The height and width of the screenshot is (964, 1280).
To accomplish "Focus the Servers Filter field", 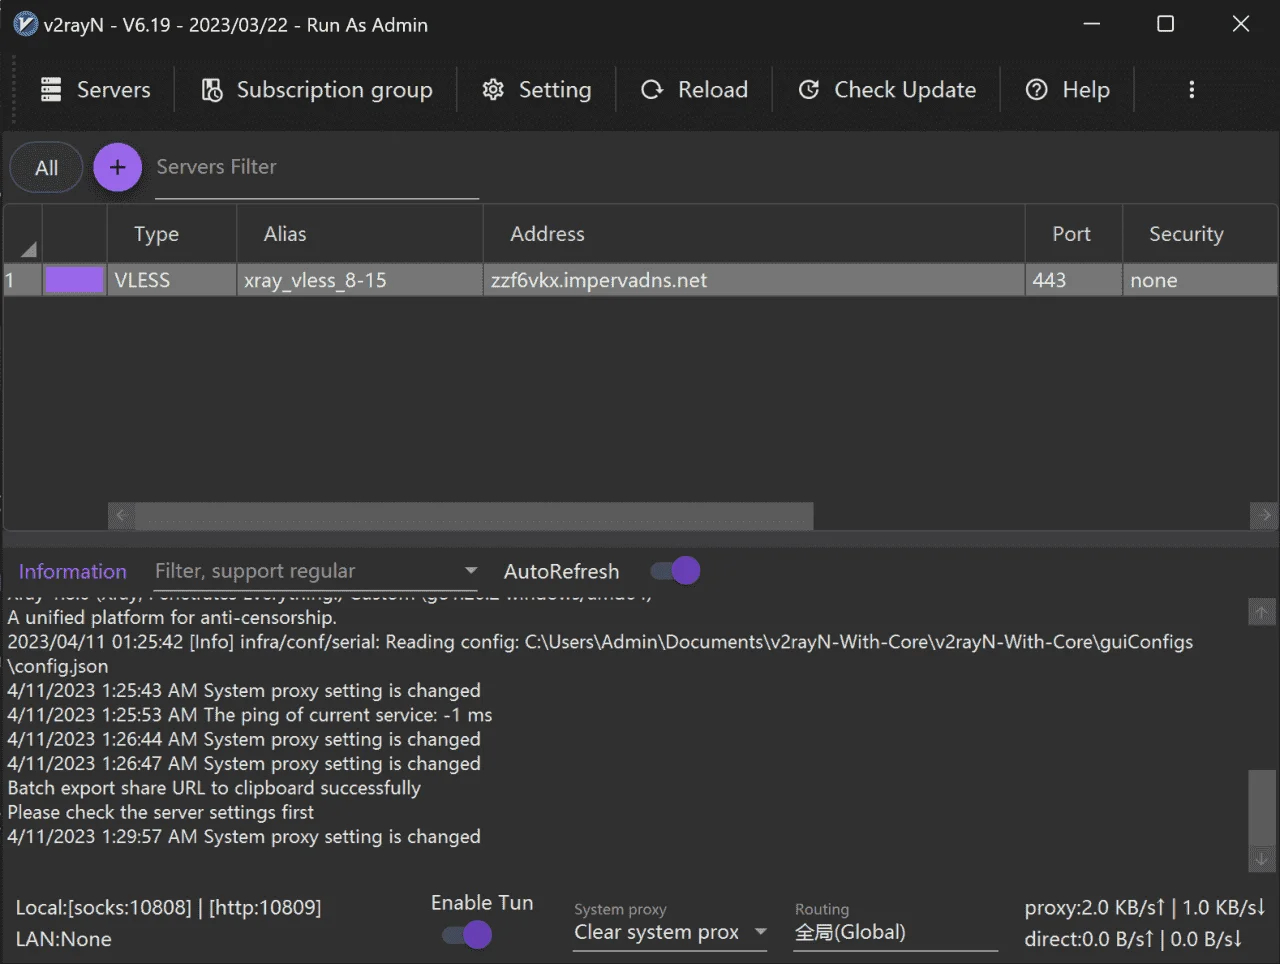I will [x=317, y=168].
